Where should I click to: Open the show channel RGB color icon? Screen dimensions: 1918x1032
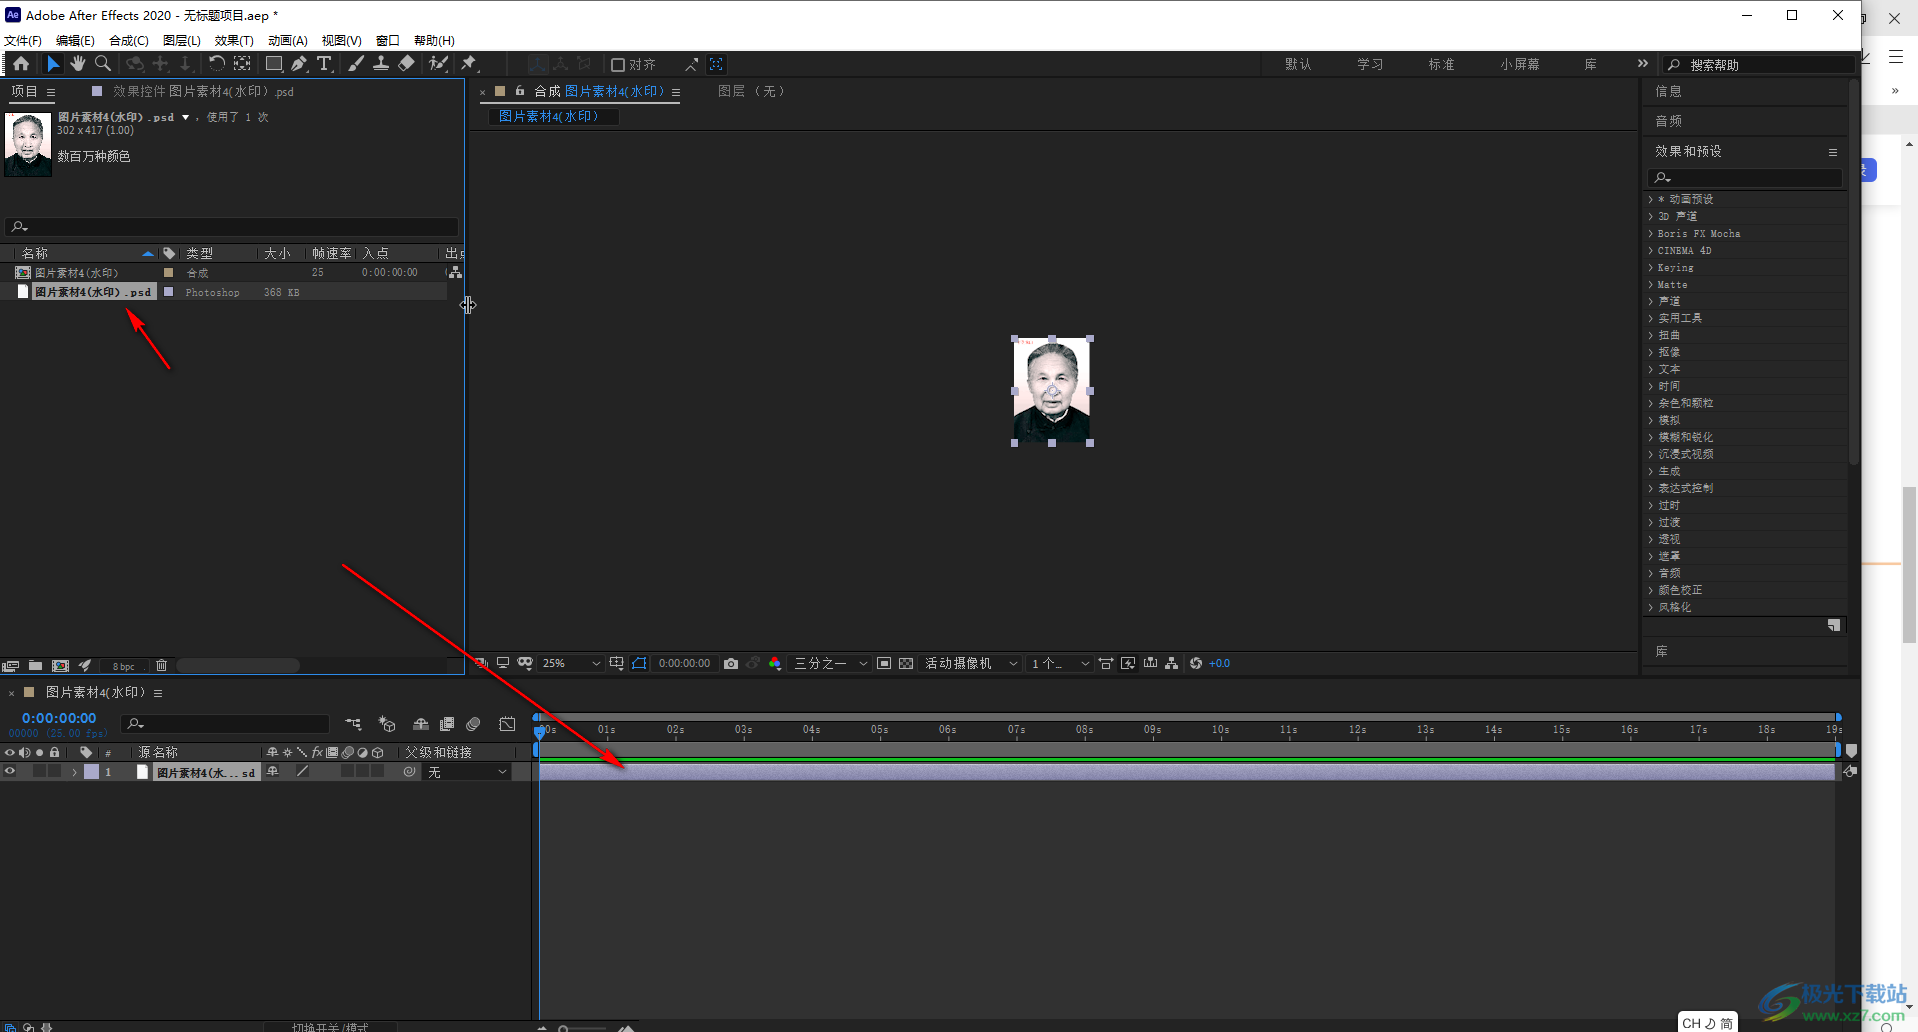pos(775,664)
